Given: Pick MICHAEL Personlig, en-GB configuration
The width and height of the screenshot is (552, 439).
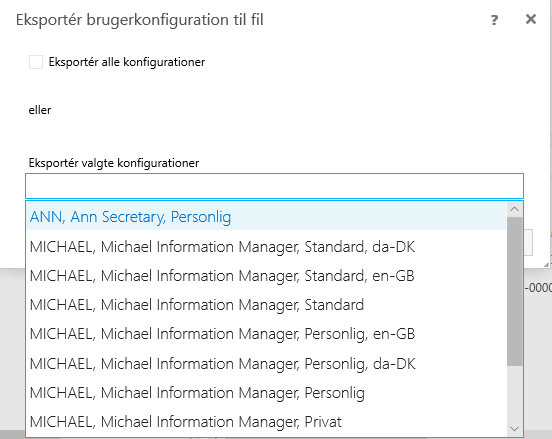Looking at the screenshot, I should coord(266,334).
